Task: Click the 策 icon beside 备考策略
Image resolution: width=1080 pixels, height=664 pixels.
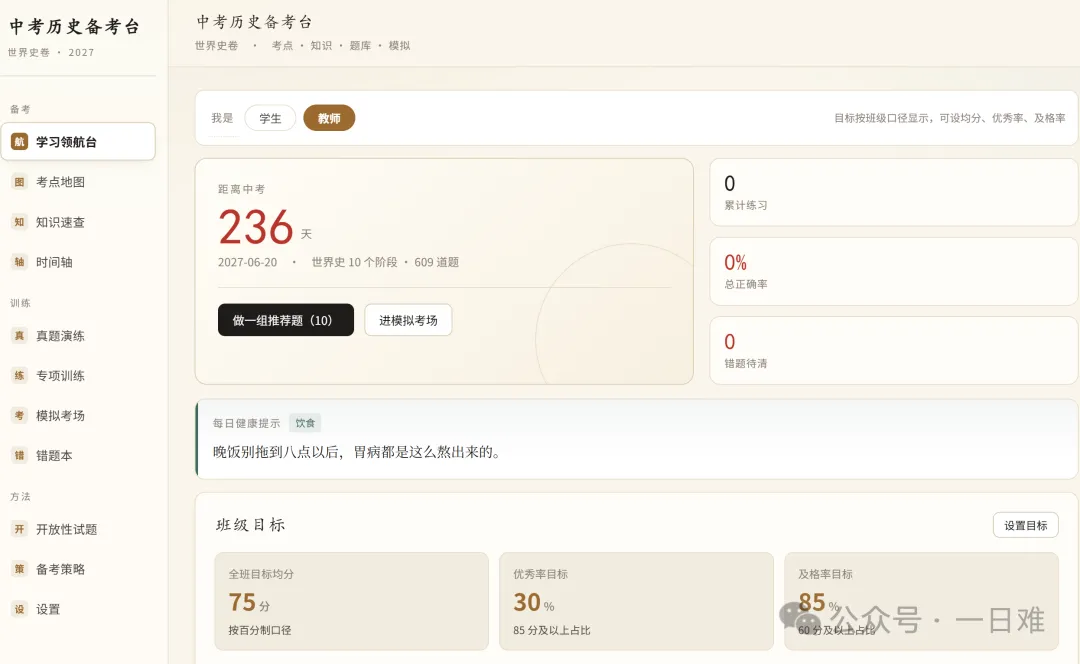Action: tap(19, 569)
